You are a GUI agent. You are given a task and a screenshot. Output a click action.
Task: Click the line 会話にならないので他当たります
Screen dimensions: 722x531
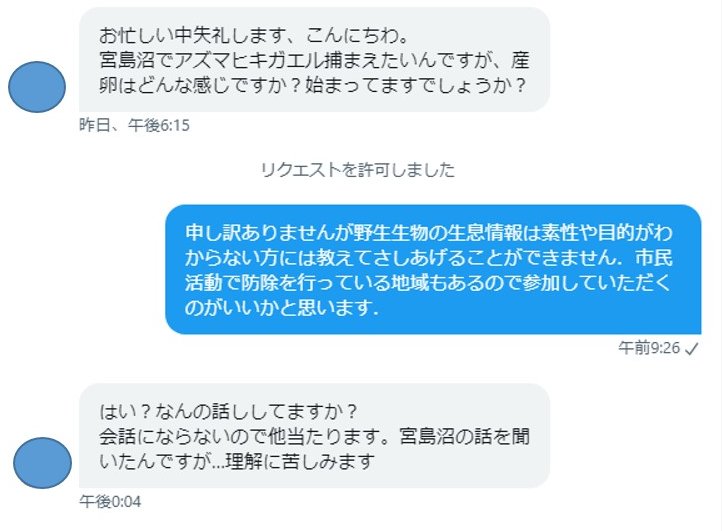pos(314,436)
